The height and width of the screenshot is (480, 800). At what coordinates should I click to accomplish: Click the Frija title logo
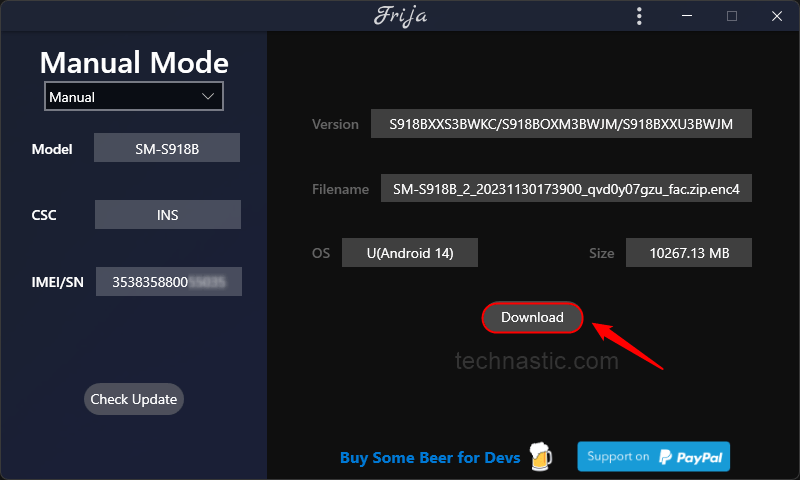tap(401, 16)
